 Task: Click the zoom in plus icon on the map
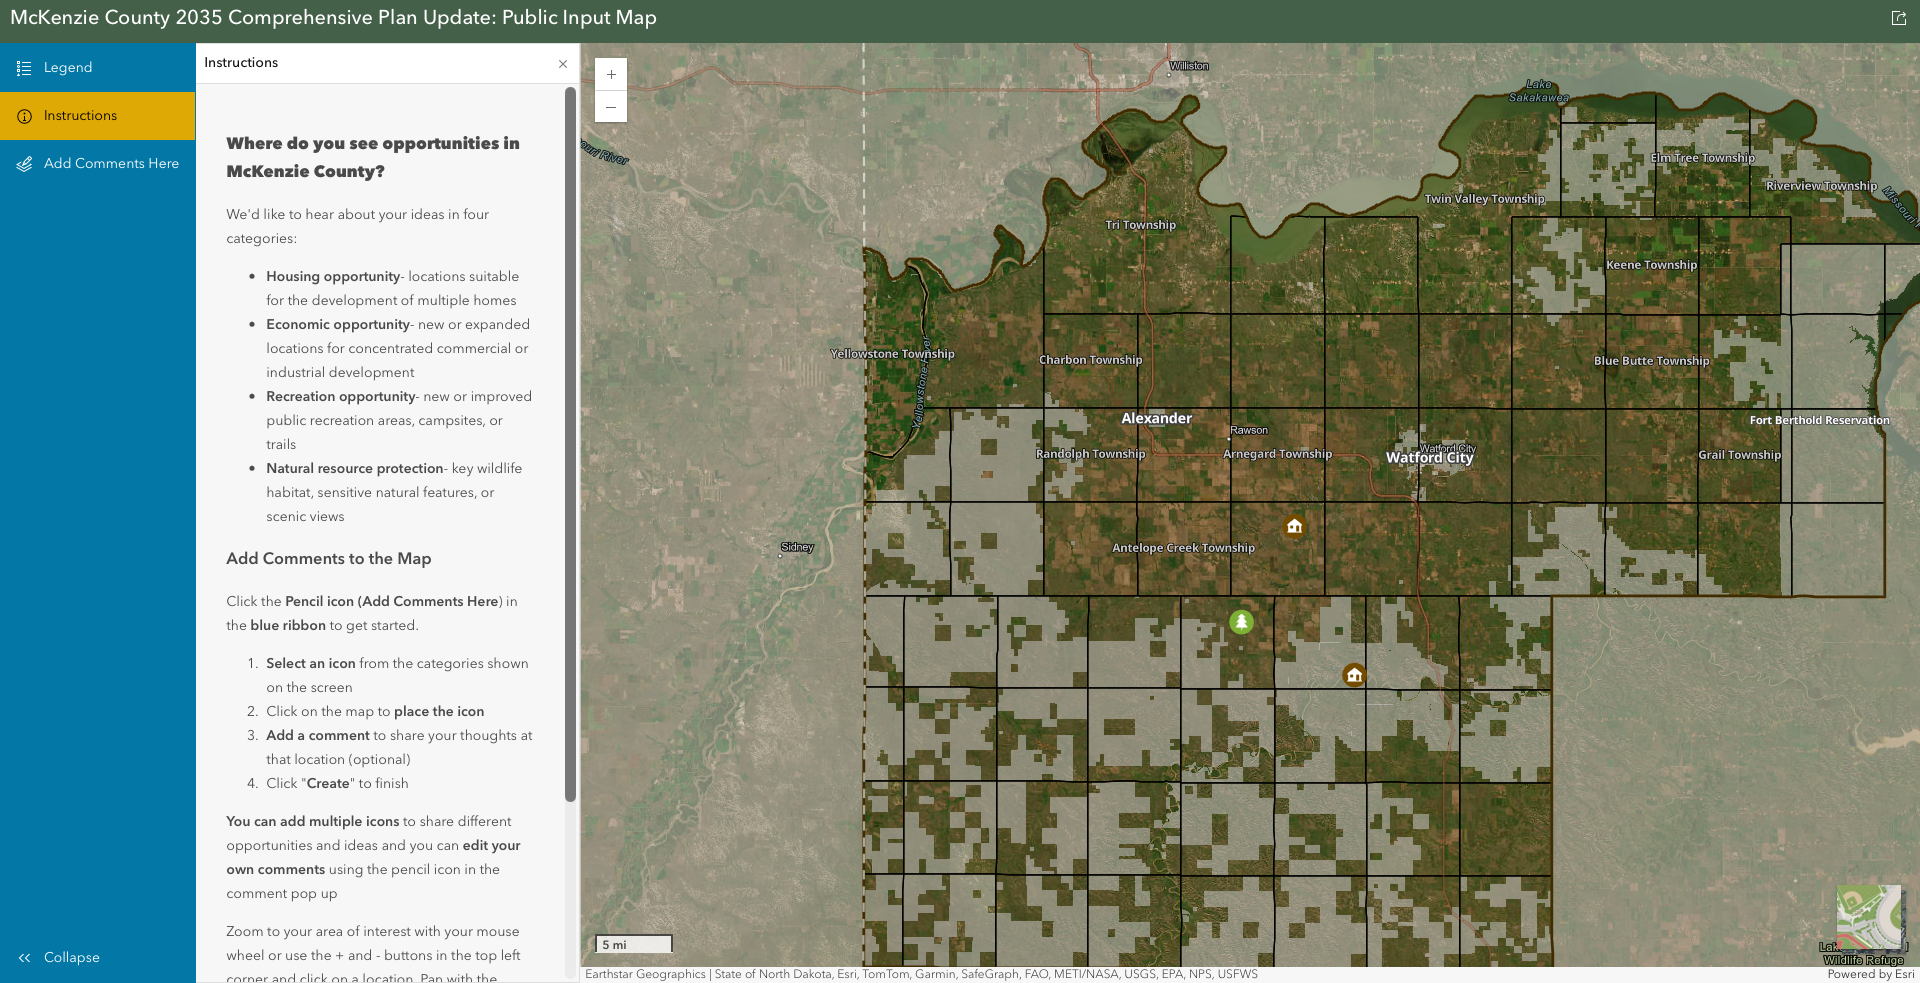tap(610, 74)
